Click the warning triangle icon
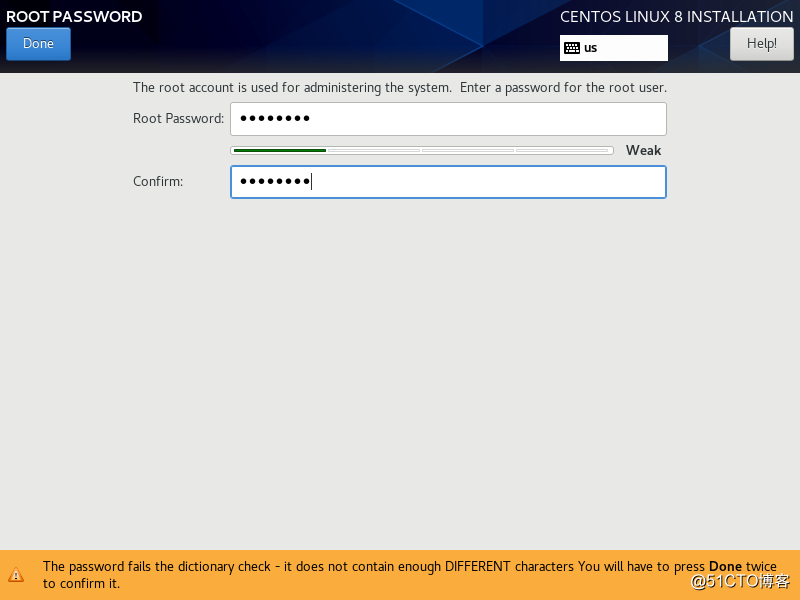 16,574
